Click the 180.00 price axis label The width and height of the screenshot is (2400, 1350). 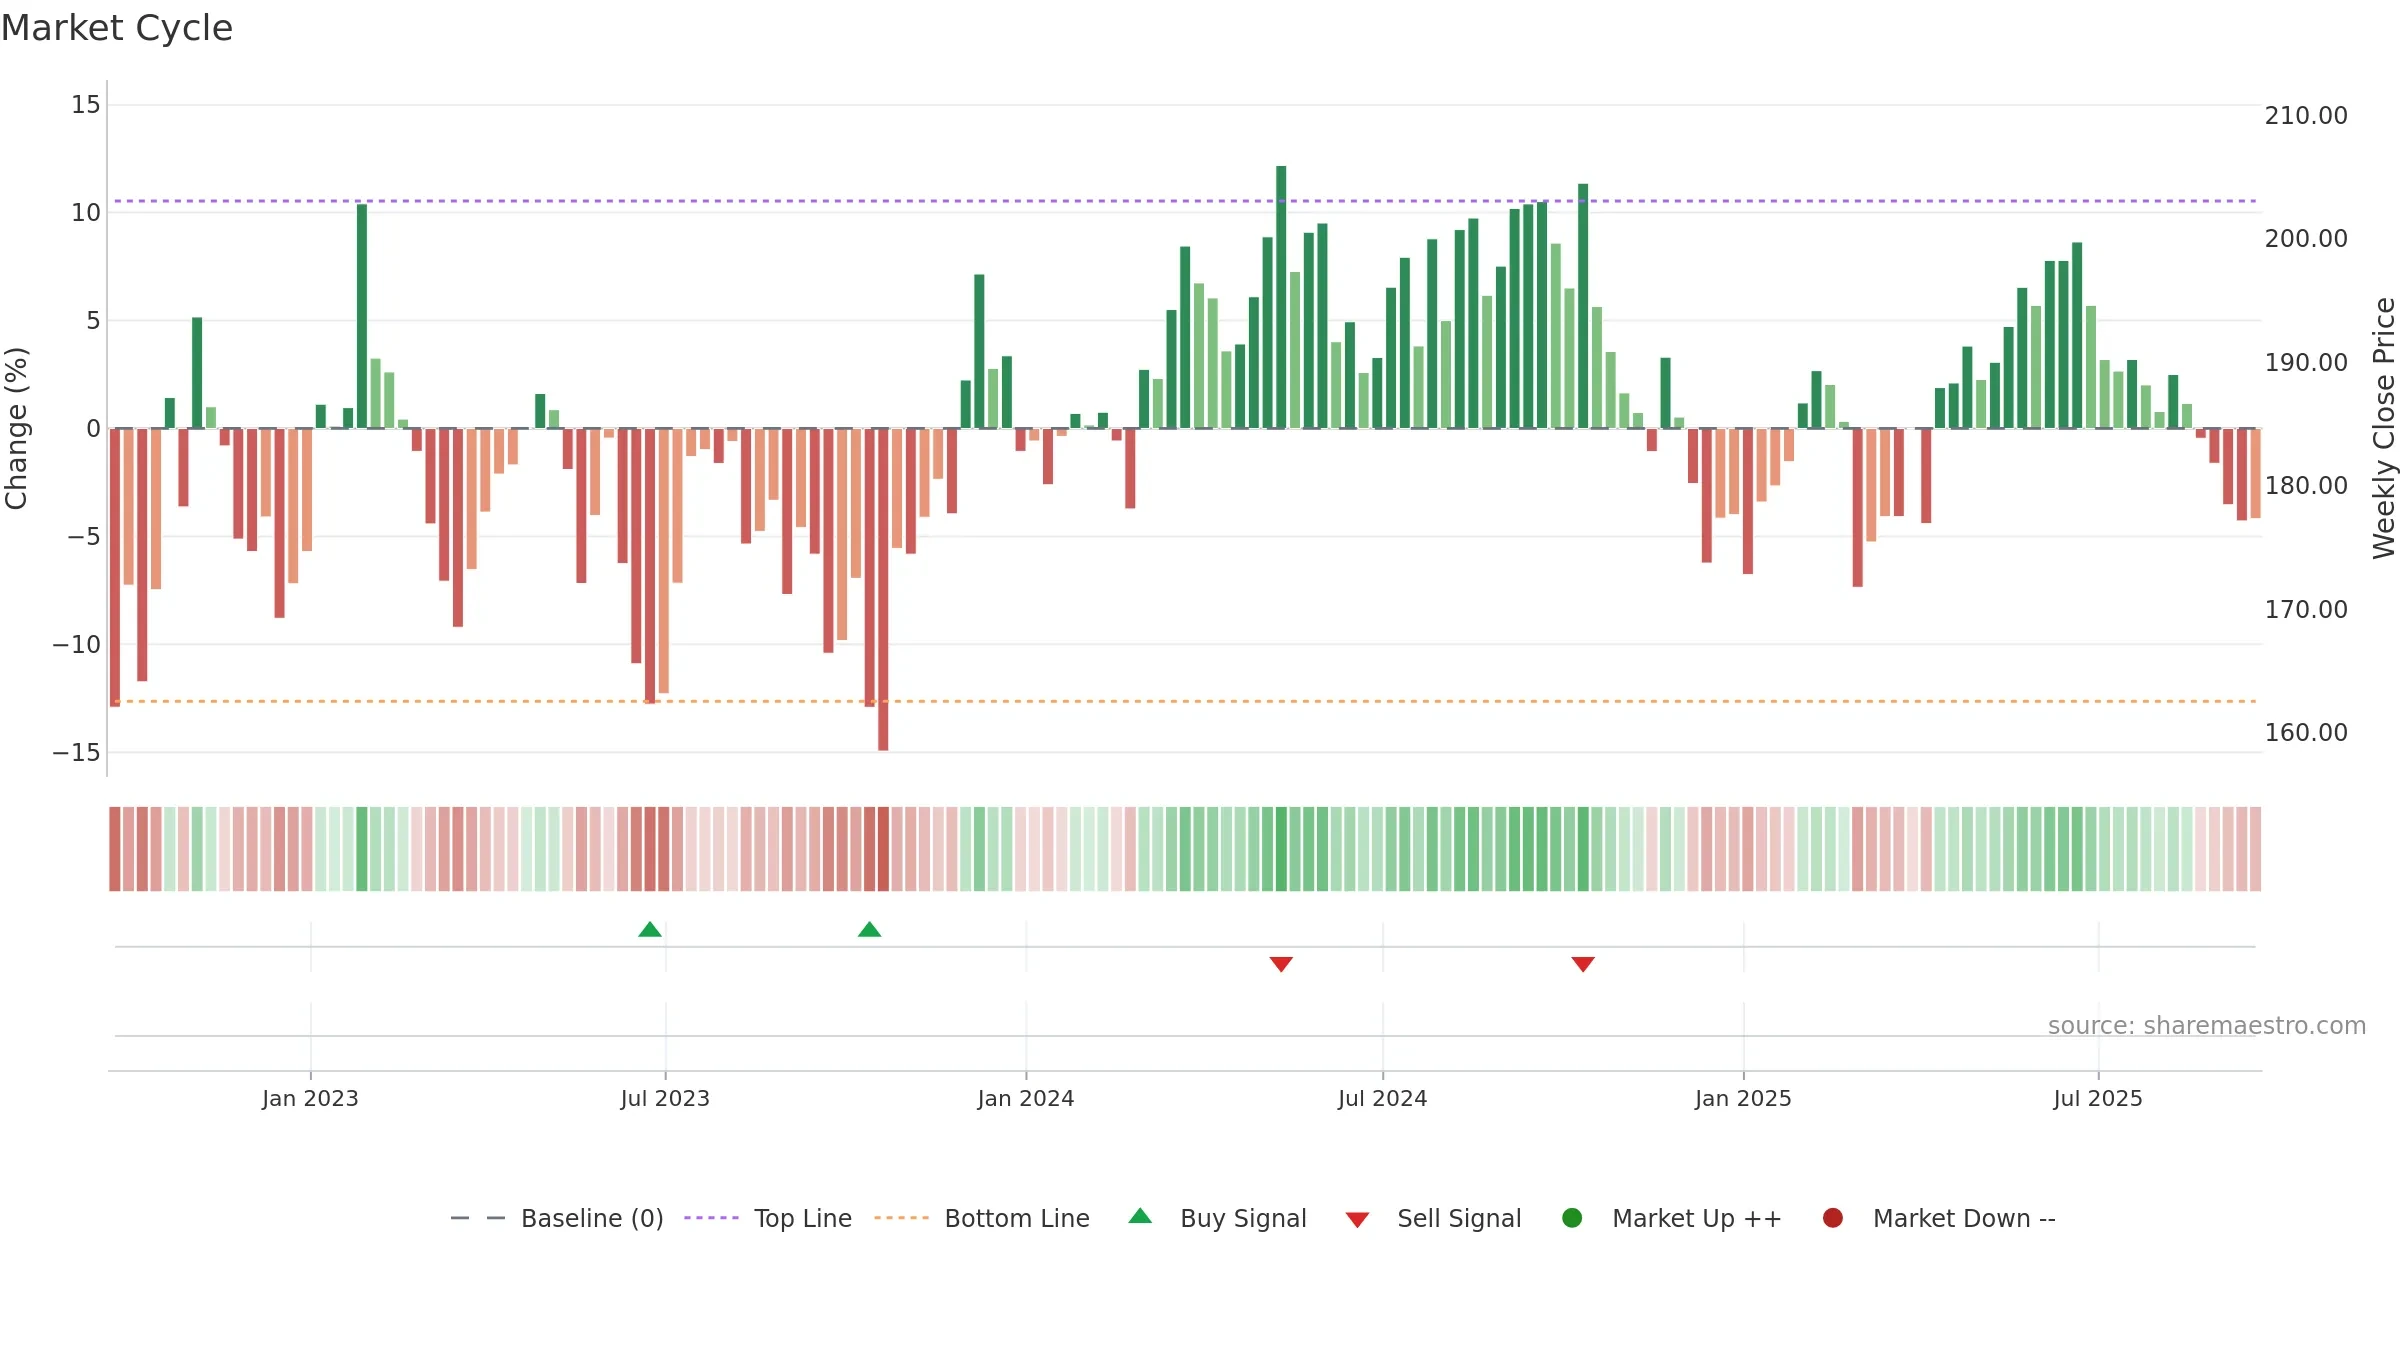click(2306, 486)
